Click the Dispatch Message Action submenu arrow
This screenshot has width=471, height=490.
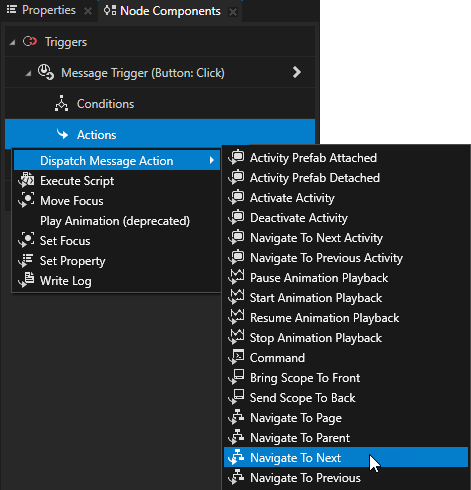pos(212,160)
